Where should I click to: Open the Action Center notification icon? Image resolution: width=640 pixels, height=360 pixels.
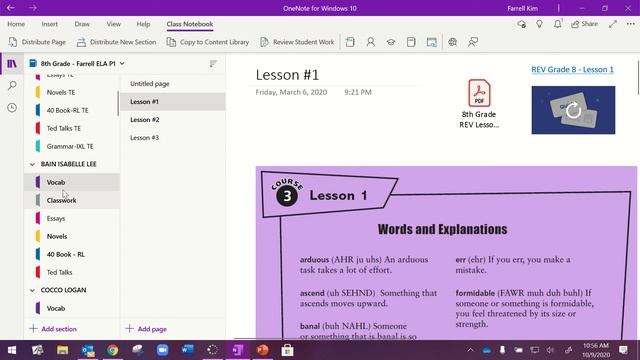623,350
